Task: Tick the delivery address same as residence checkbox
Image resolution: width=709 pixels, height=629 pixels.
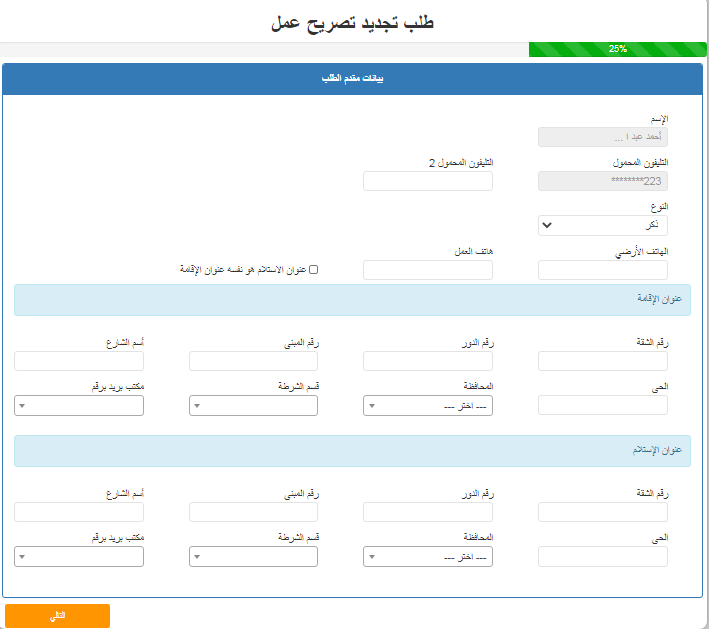Action: tap(313, 269)
